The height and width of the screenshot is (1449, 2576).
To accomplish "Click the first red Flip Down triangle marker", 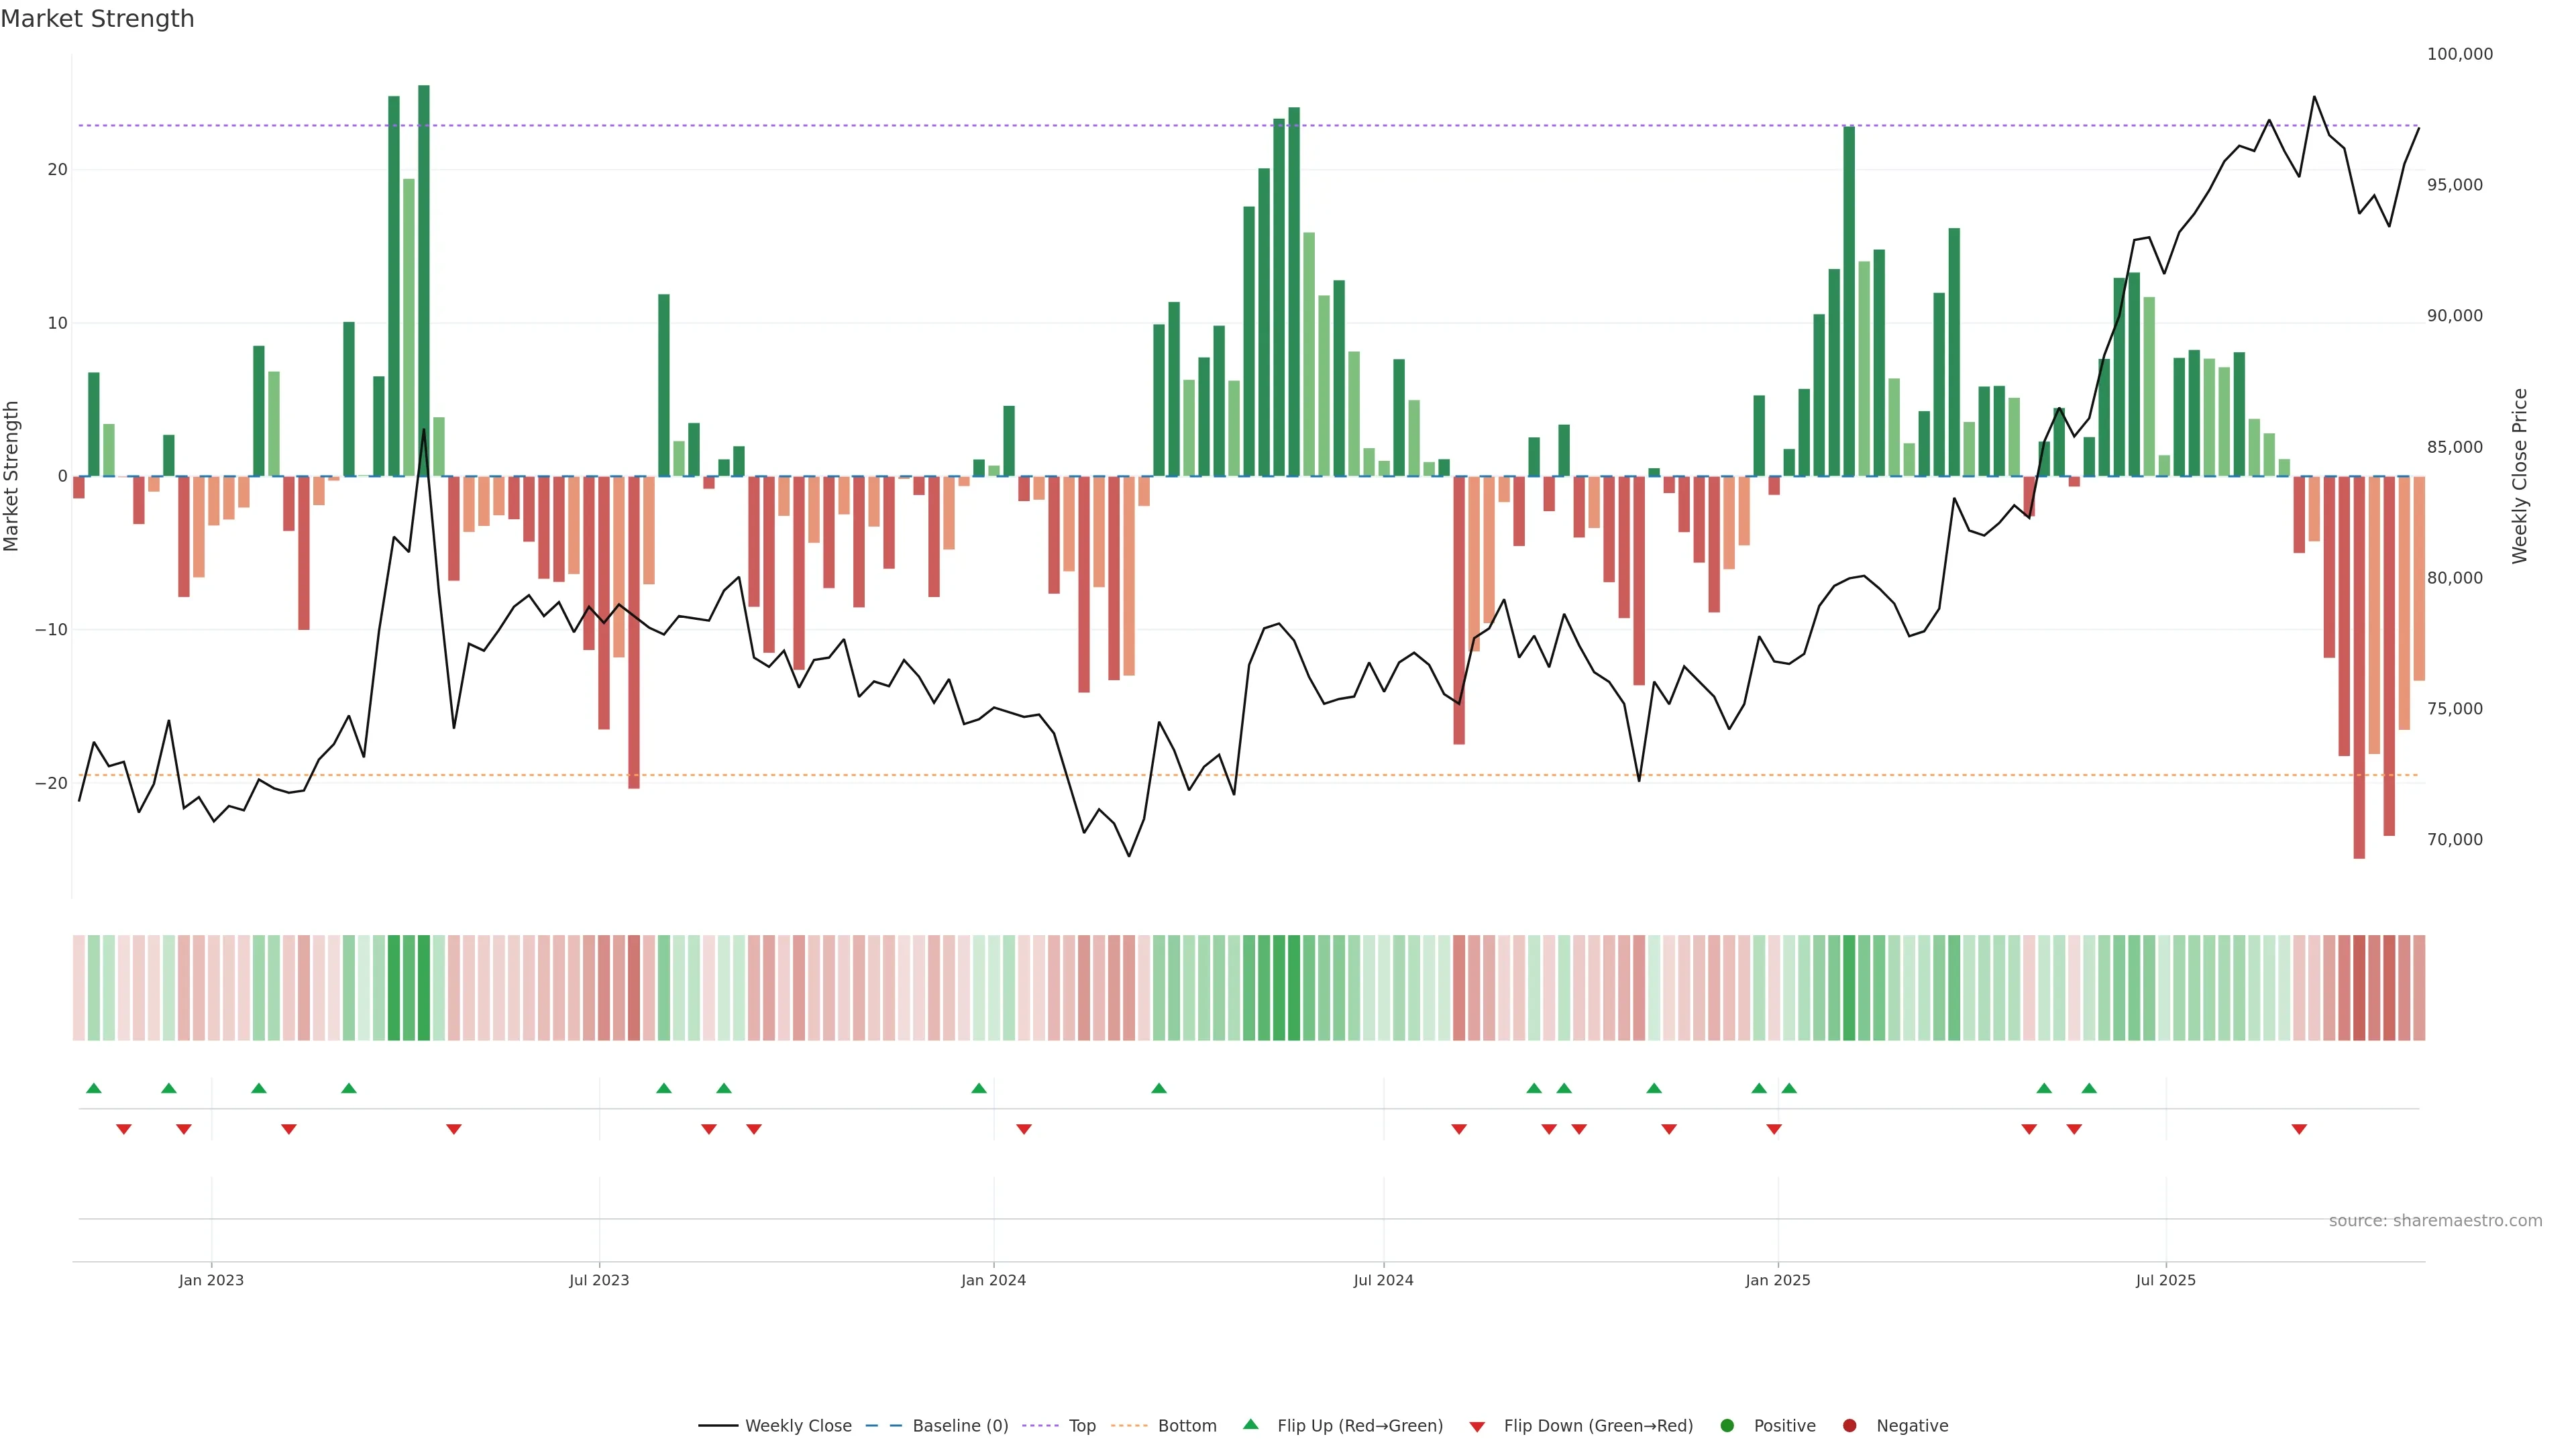I will click(124, 1129).
